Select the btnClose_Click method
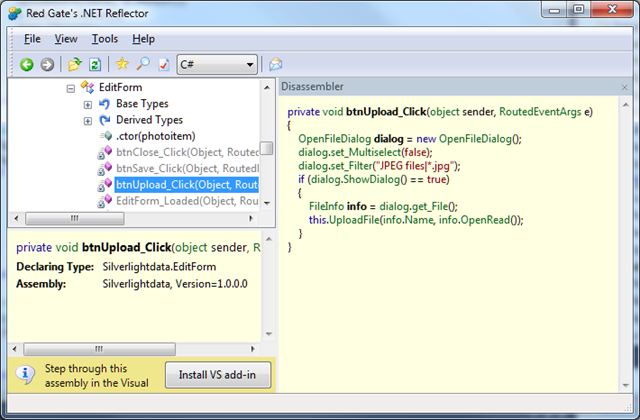Screen dimensions: 640x420 (x=187, y=152)
